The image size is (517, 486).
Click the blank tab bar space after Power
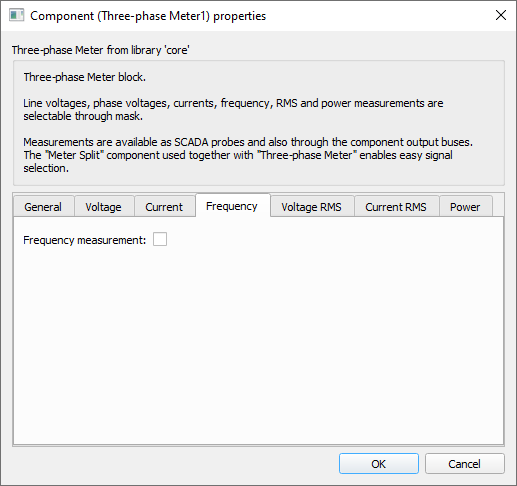(x=498, y=207)
